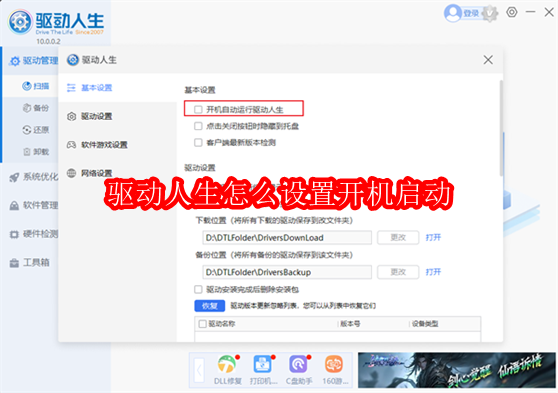The image size is (558, 393).
Task: Click the globe icon beside 网络设置
Action: click(72, 173)
